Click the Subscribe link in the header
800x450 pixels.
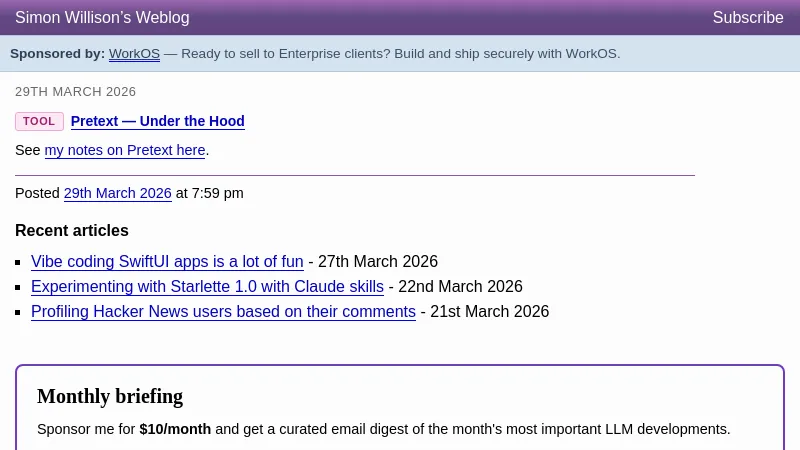(747, 18)
